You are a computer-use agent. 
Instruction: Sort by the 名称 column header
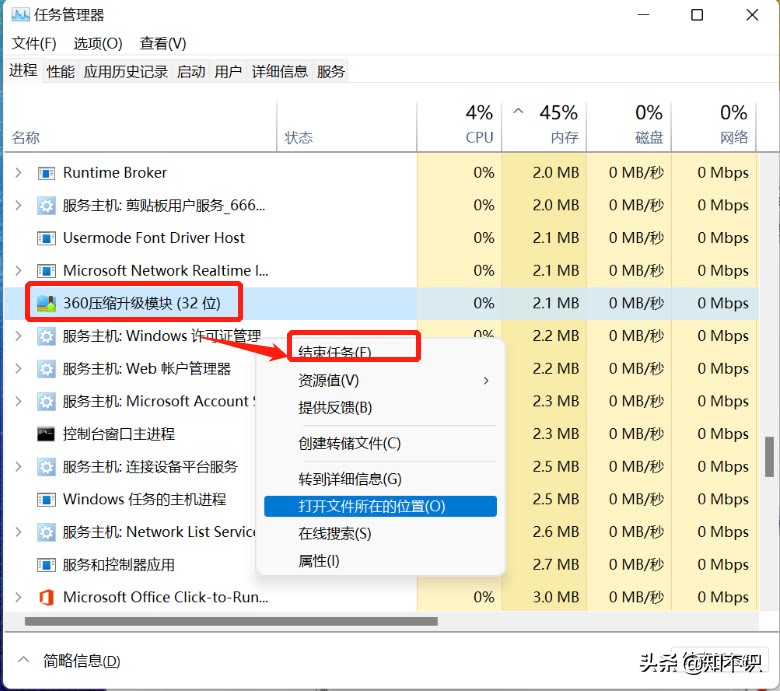click(140, 126)
